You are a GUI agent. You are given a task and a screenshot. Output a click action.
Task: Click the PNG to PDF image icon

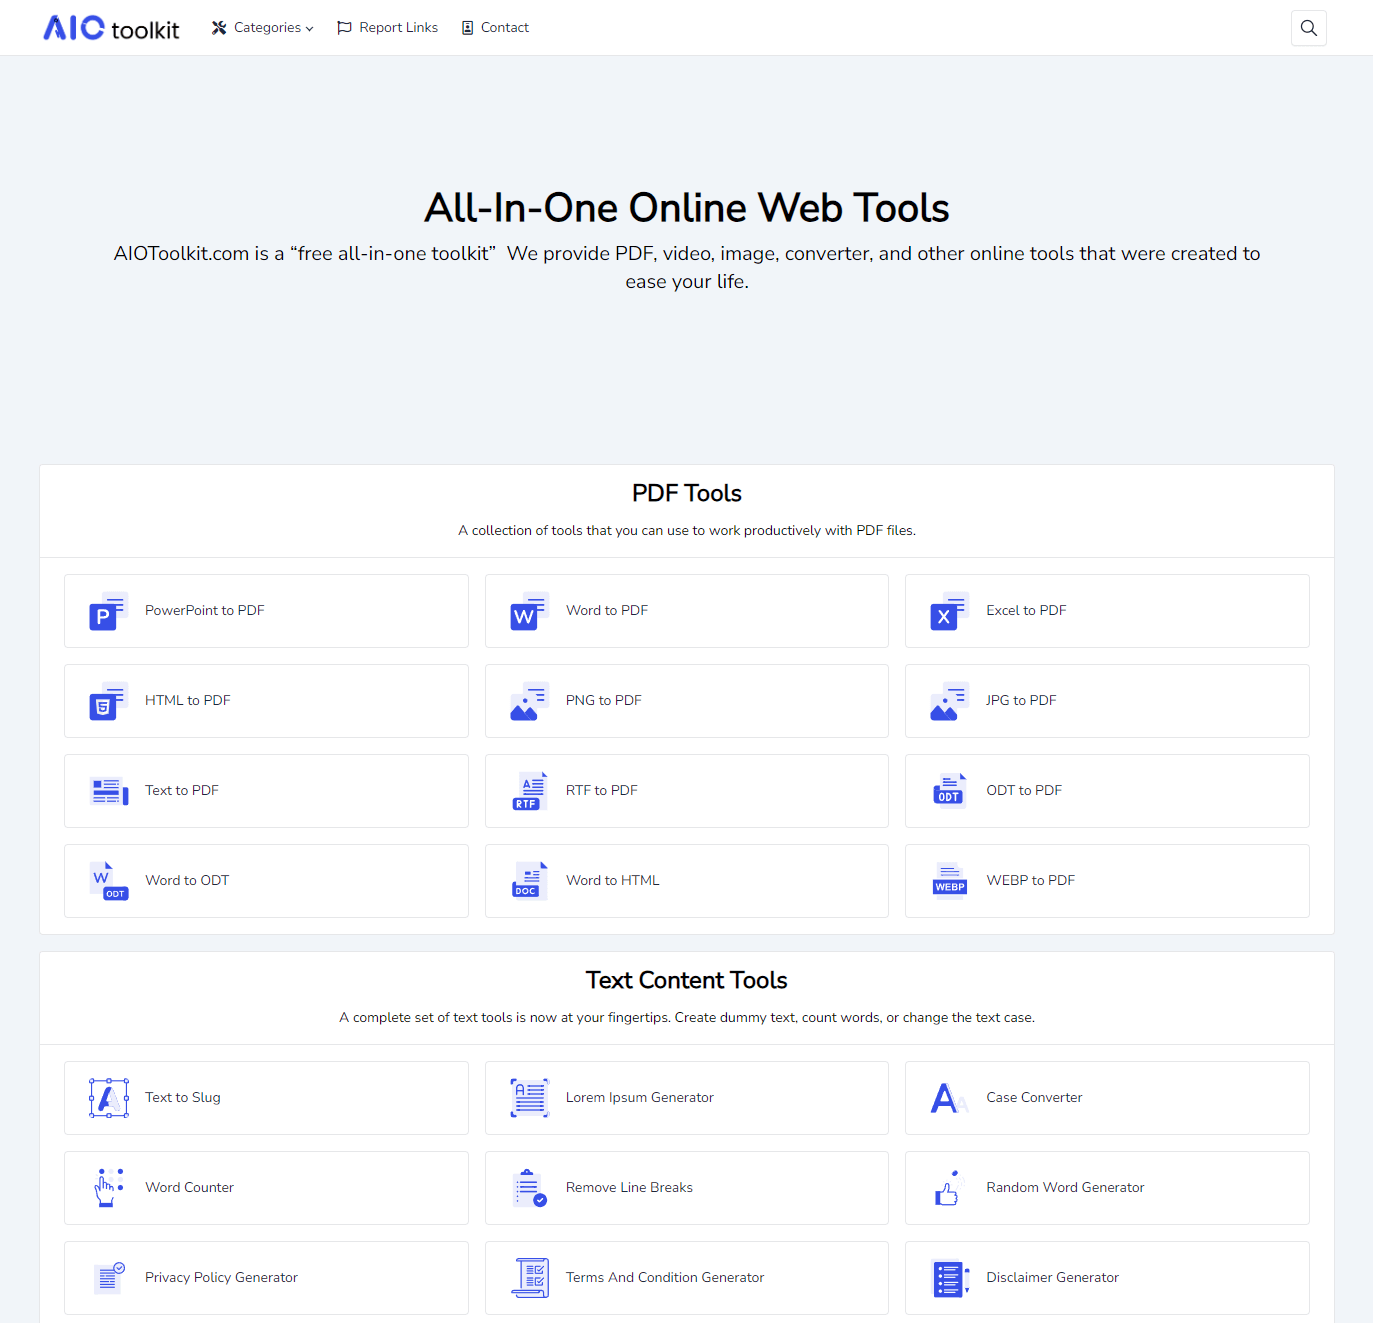(528, 701)
